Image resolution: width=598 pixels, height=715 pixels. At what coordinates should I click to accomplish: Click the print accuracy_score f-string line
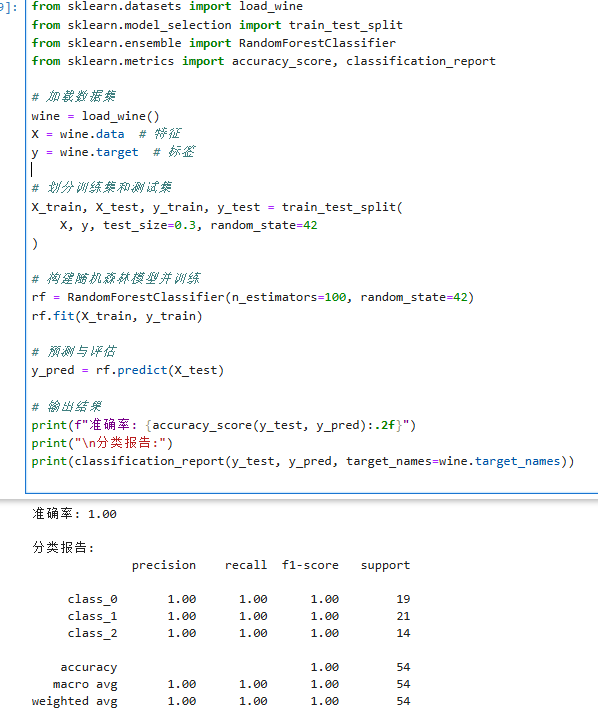[224, 425]
